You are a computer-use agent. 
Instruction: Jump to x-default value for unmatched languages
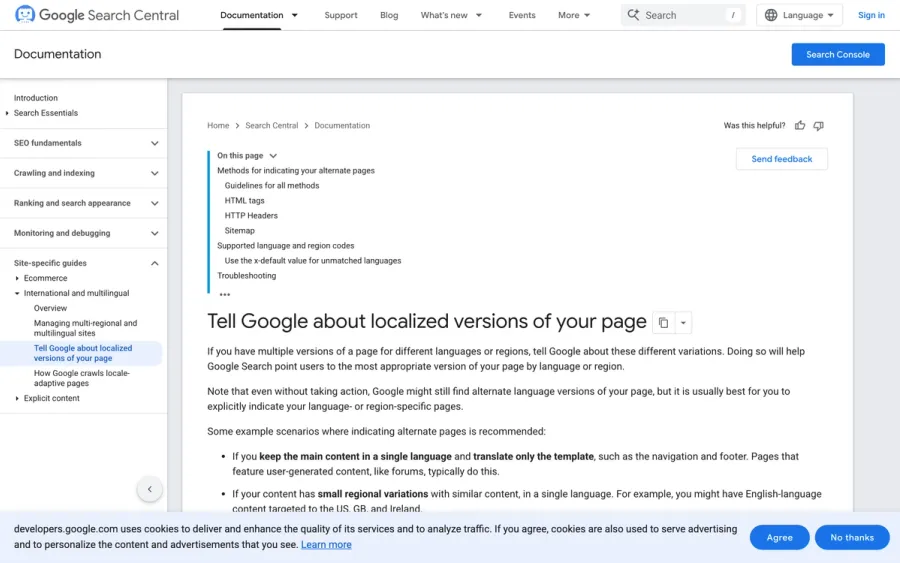[x=313, y=261]
